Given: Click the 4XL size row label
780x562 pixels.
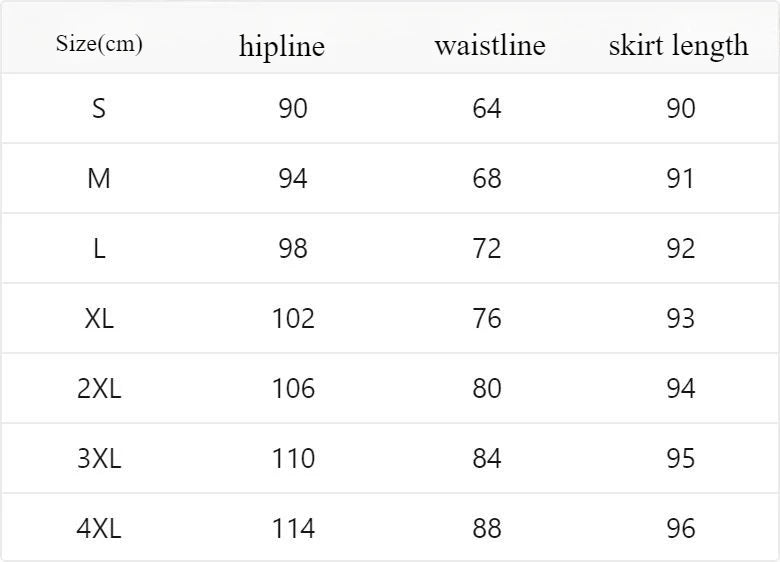Looking at the screenshot, I should tap(99, 528).
